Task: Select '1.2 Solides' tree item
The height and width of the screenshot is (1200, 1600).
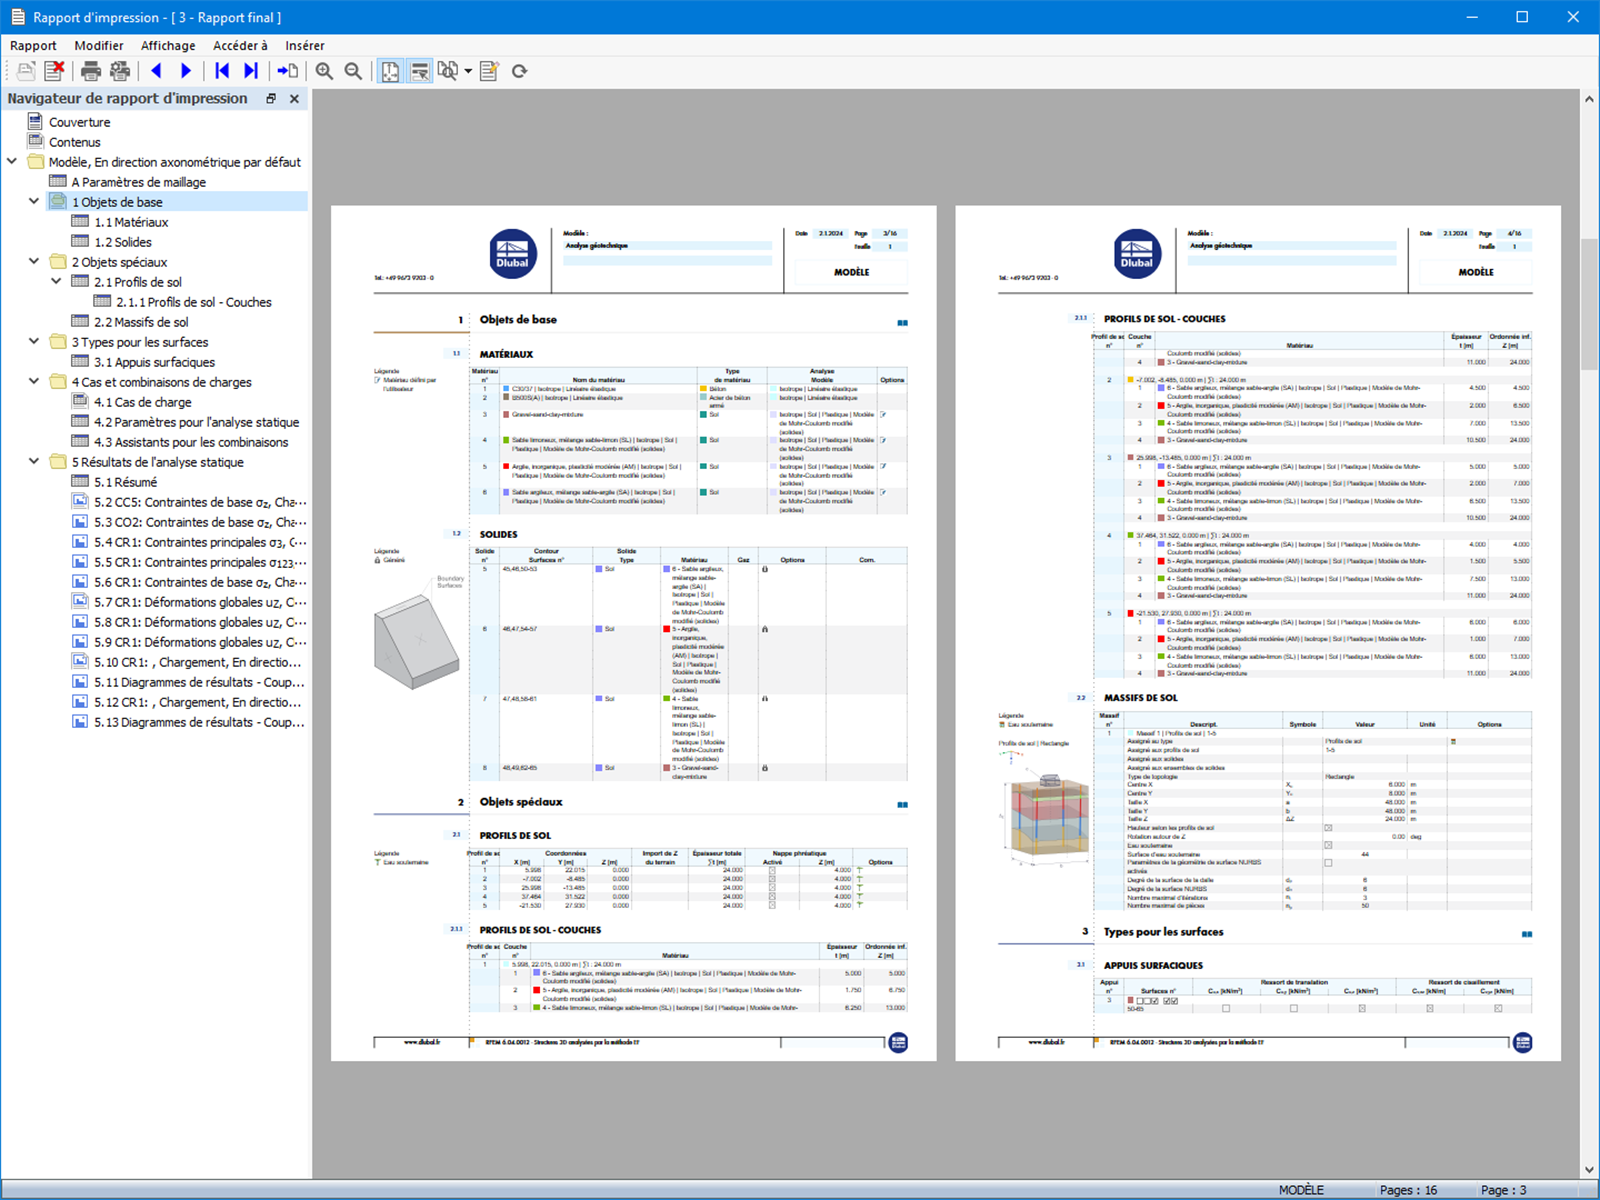Action: pyautogui.click(x=123, y=242)
